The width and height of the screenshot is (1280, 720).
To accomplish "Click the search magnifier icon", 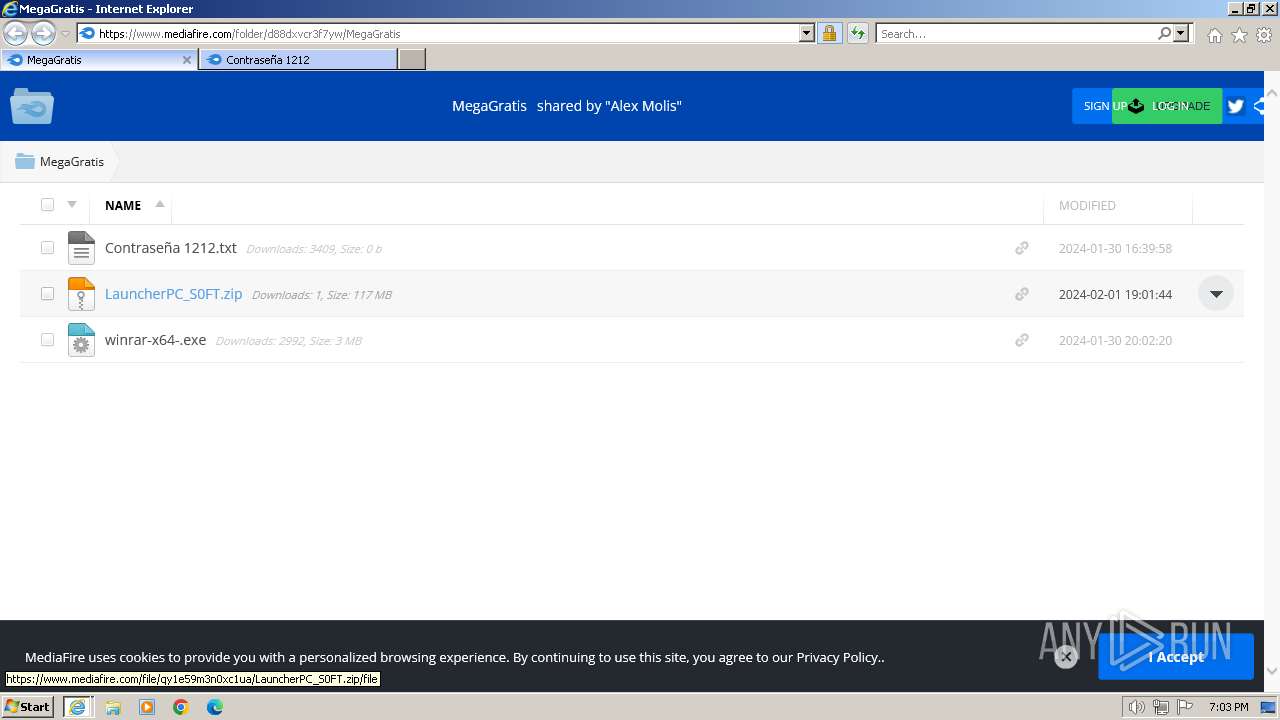I will click(1164, 33).
